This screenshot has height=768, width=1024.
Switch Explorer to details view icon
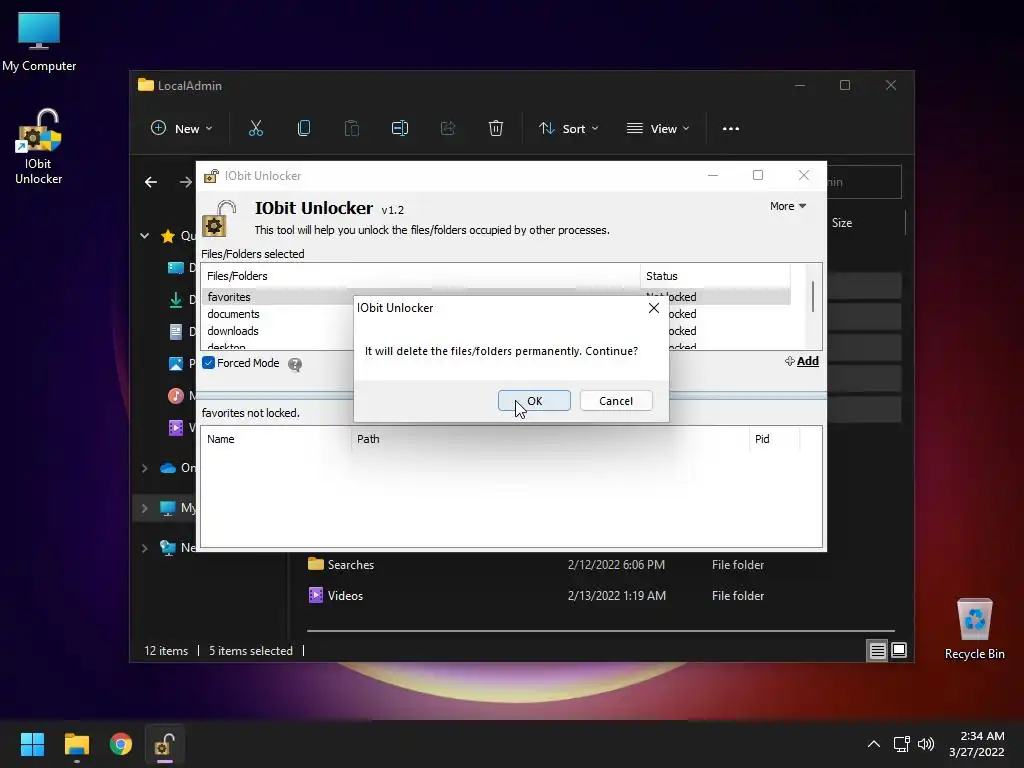tap(877, 650)
